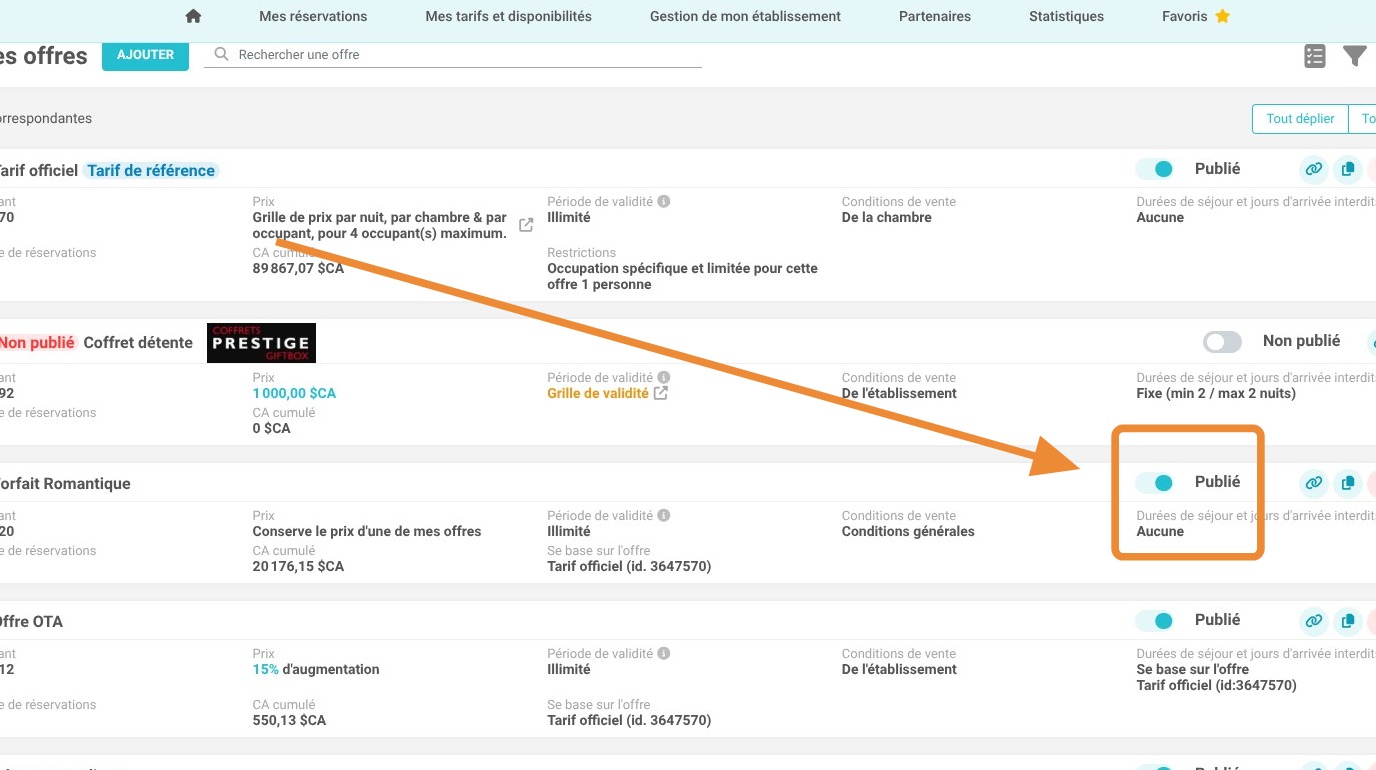Image resolution: width=1376 pixels, height=770 pixels.
Task: Show validity period info for Offre OTA
Action: [664, 653]
